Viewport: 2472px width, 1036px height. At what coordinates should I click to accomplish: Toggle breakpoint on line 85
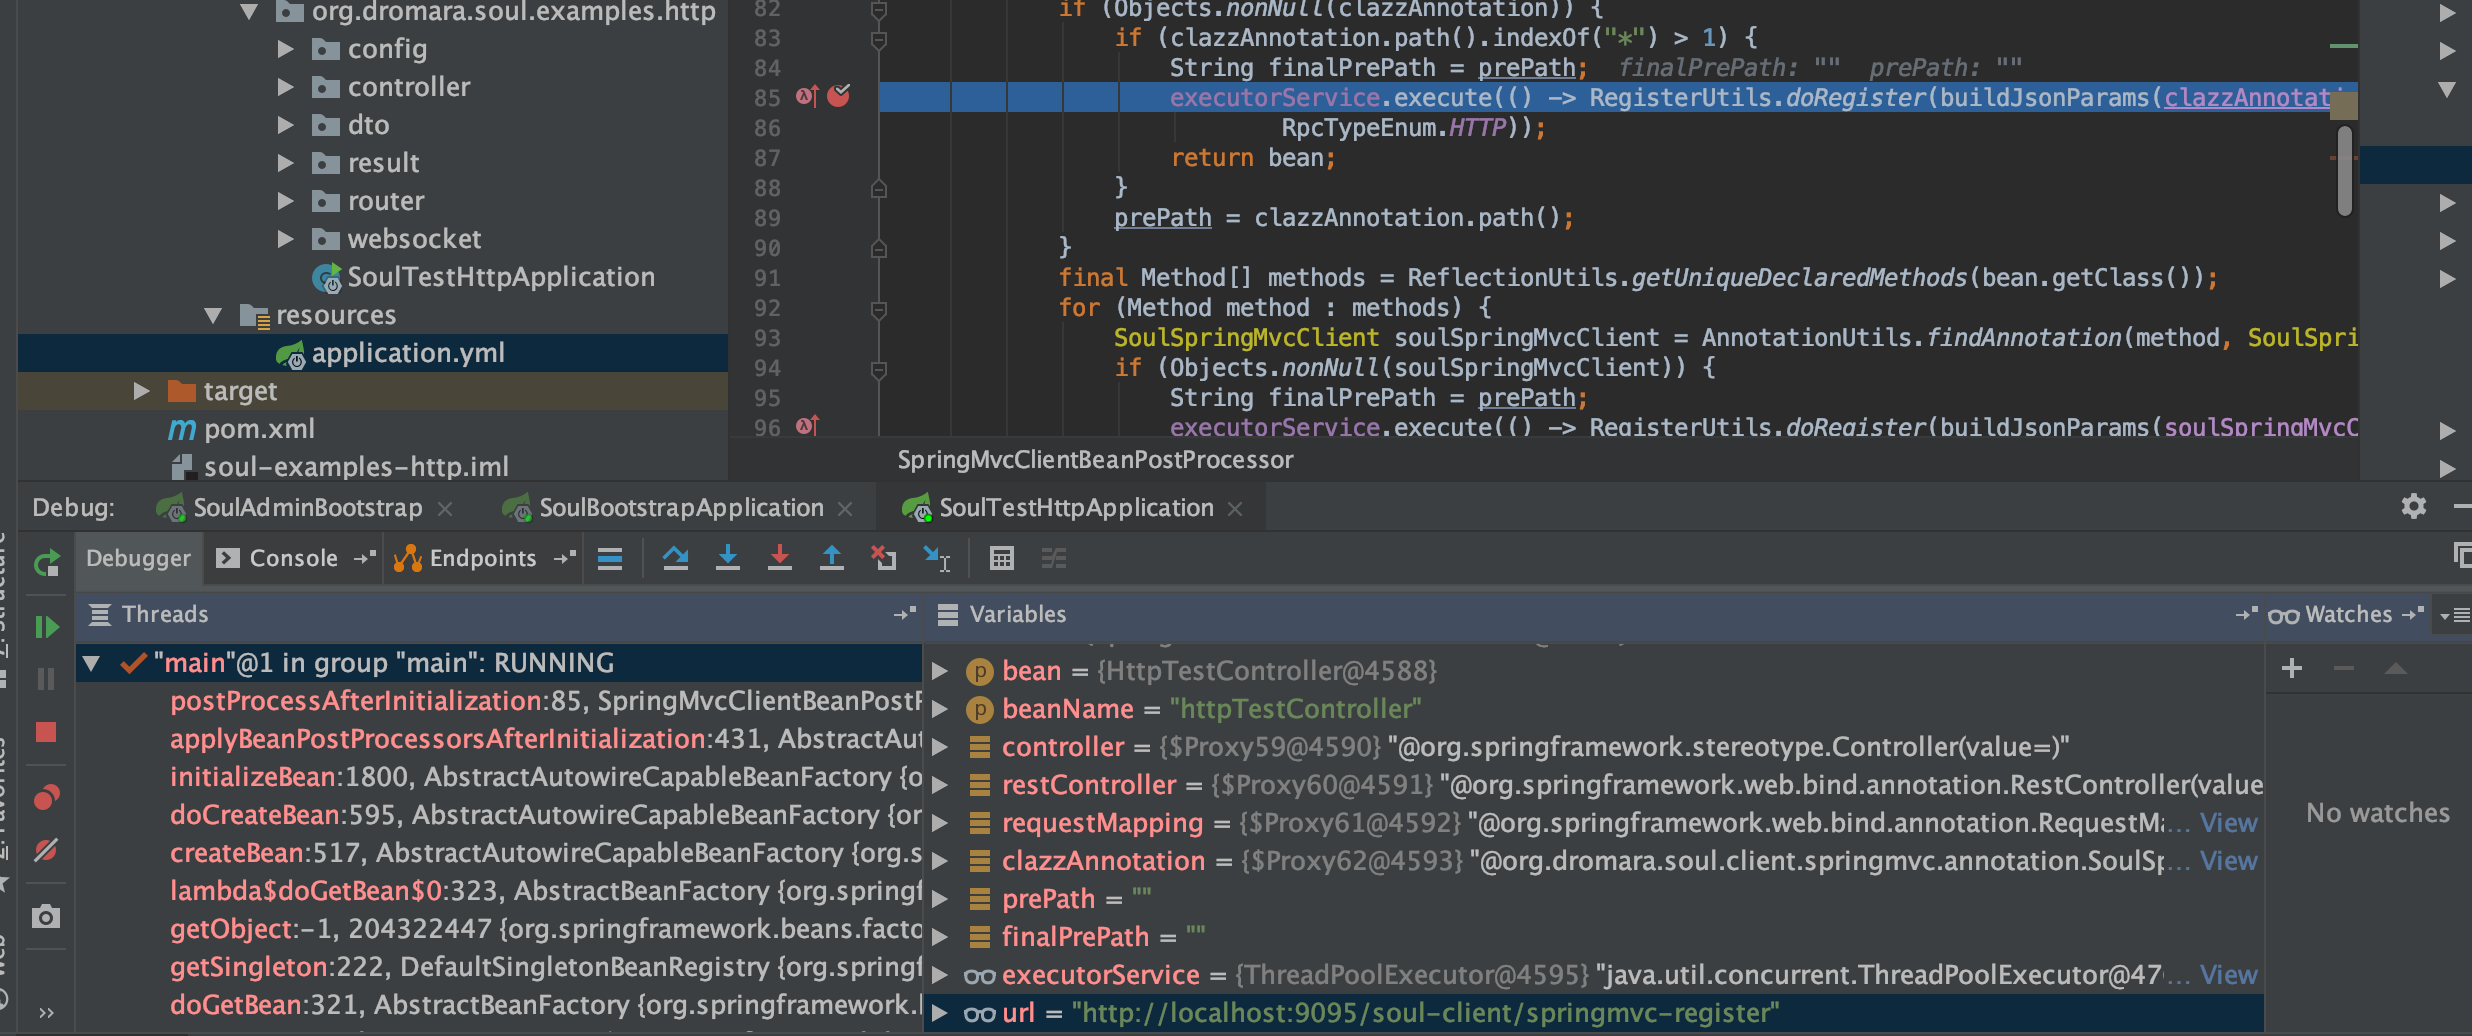click(839, 96)
